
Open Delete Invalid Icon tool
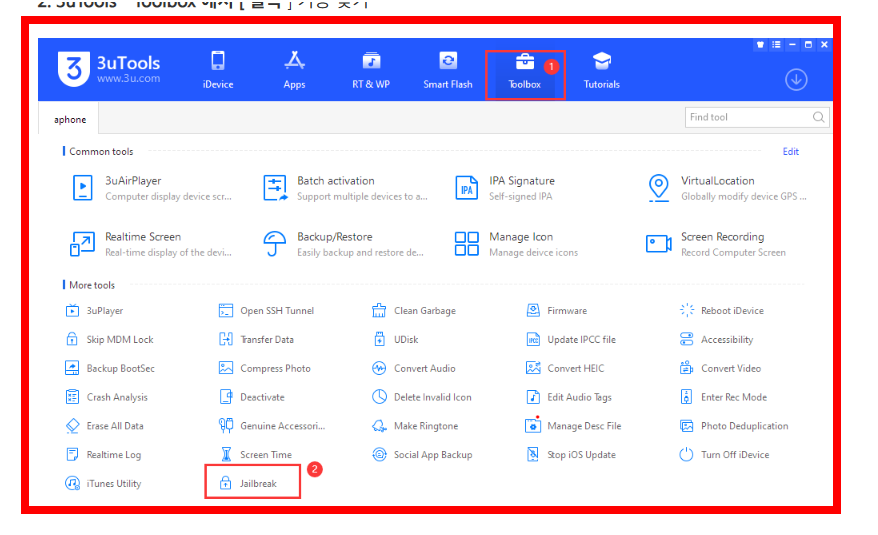tap(422, 397)
